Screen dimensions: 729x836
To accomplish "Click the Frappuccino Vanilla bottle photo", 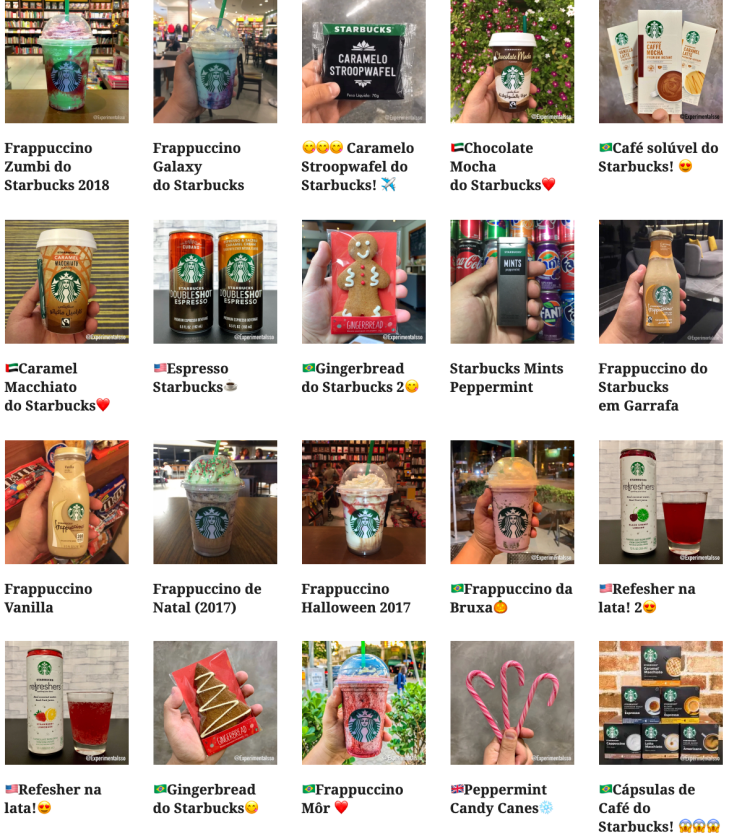I will click(67, 502).
